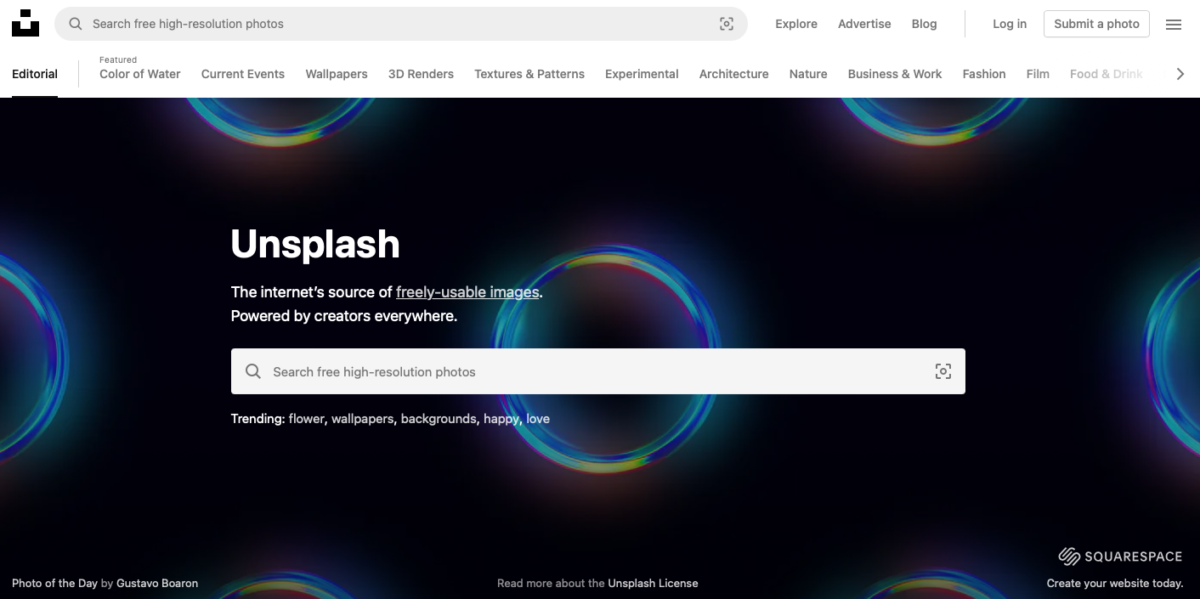Click trending term flower
Viewport: 1200px width, 599px height.
tap(306, 419)
